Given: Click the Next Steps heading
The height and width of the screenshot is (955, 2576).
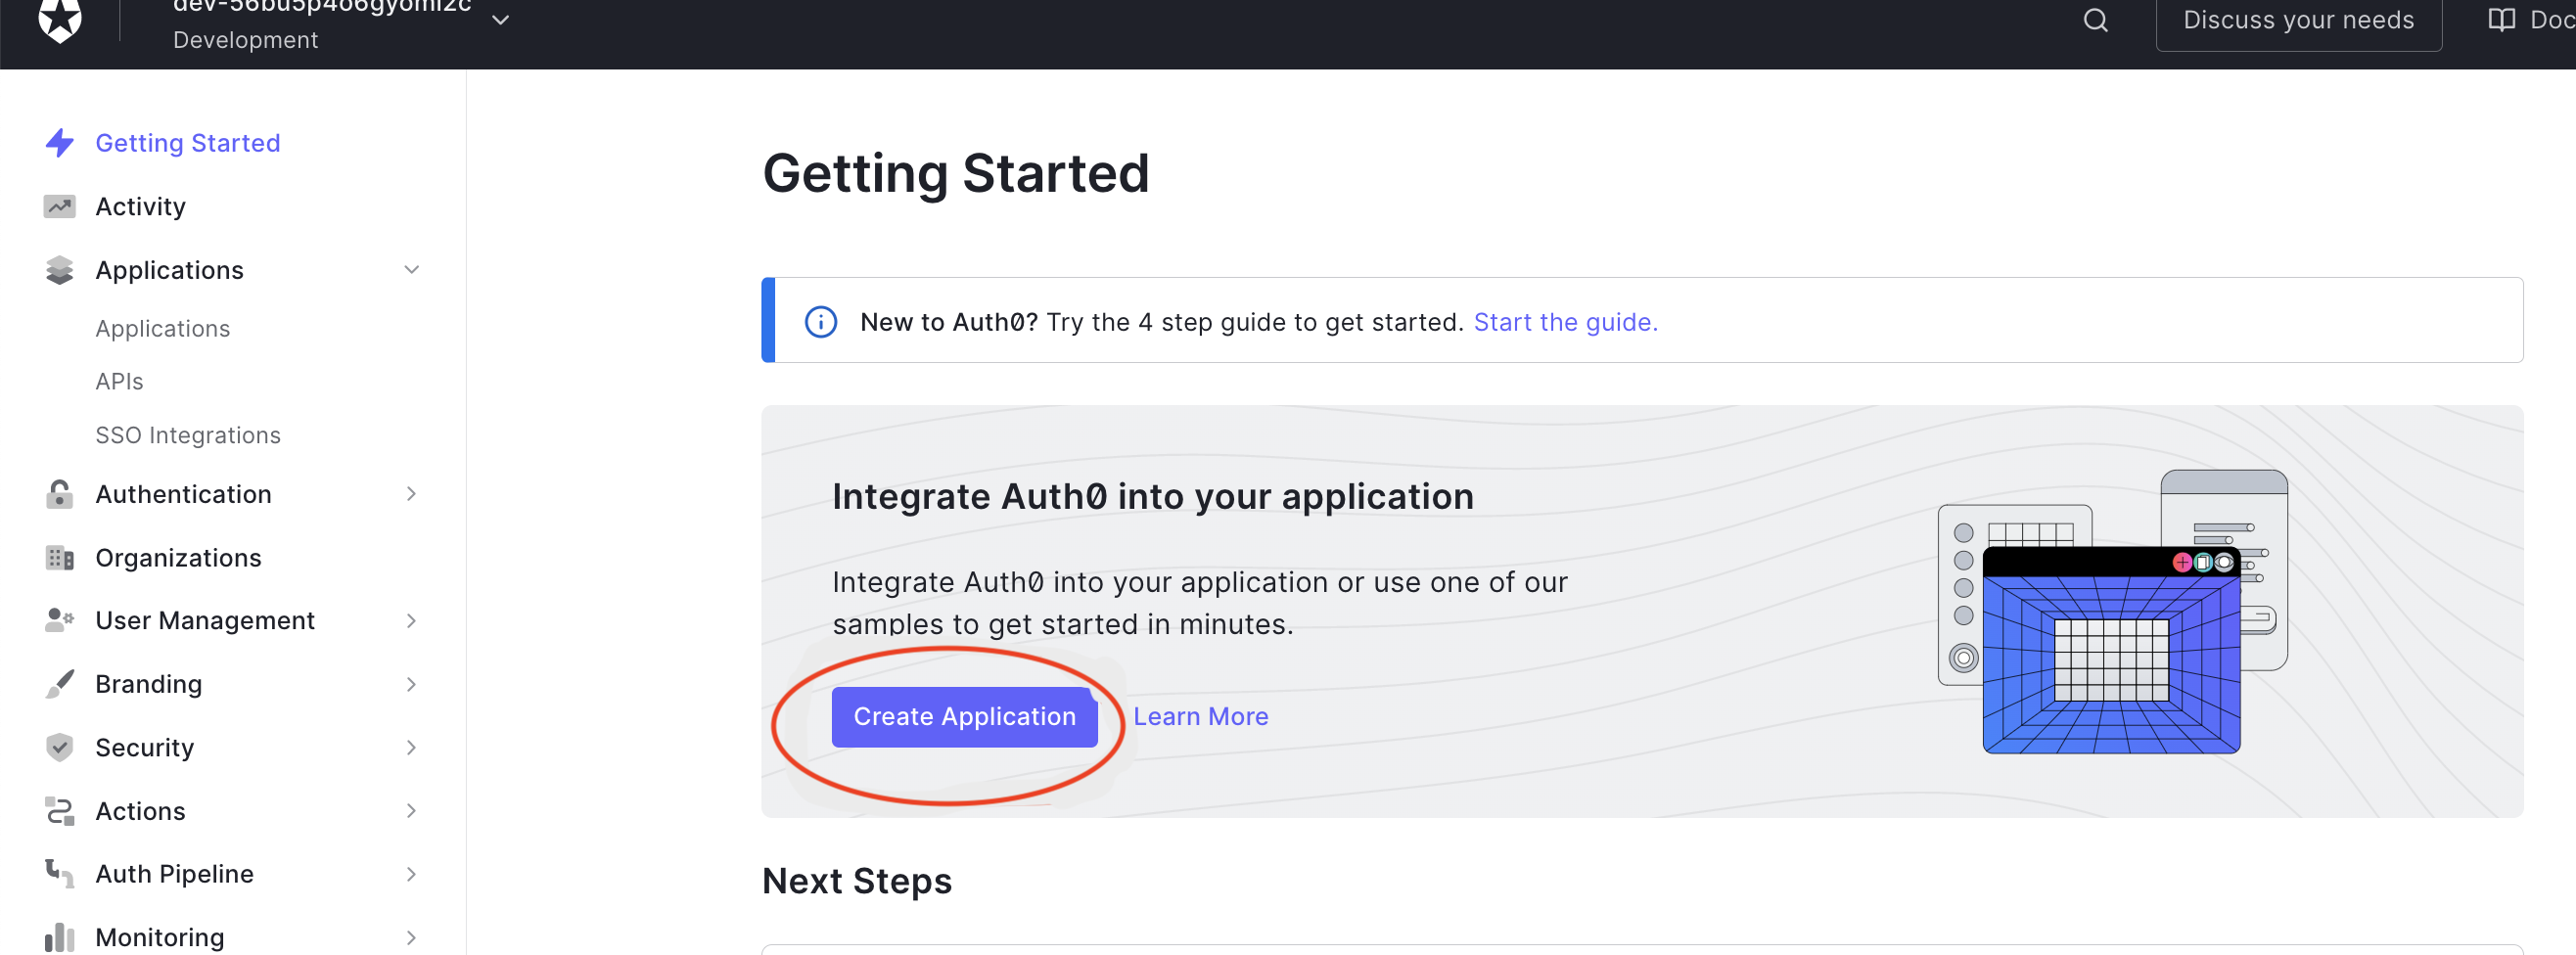Looking at the screenshot, I should click(857, 881).
